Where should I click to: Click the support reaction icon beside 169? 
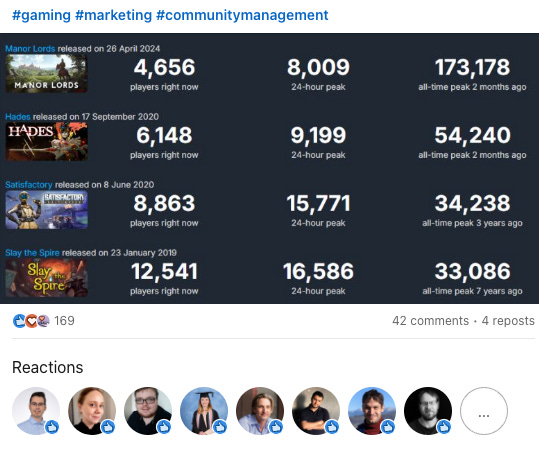click(x=43, y=321)
